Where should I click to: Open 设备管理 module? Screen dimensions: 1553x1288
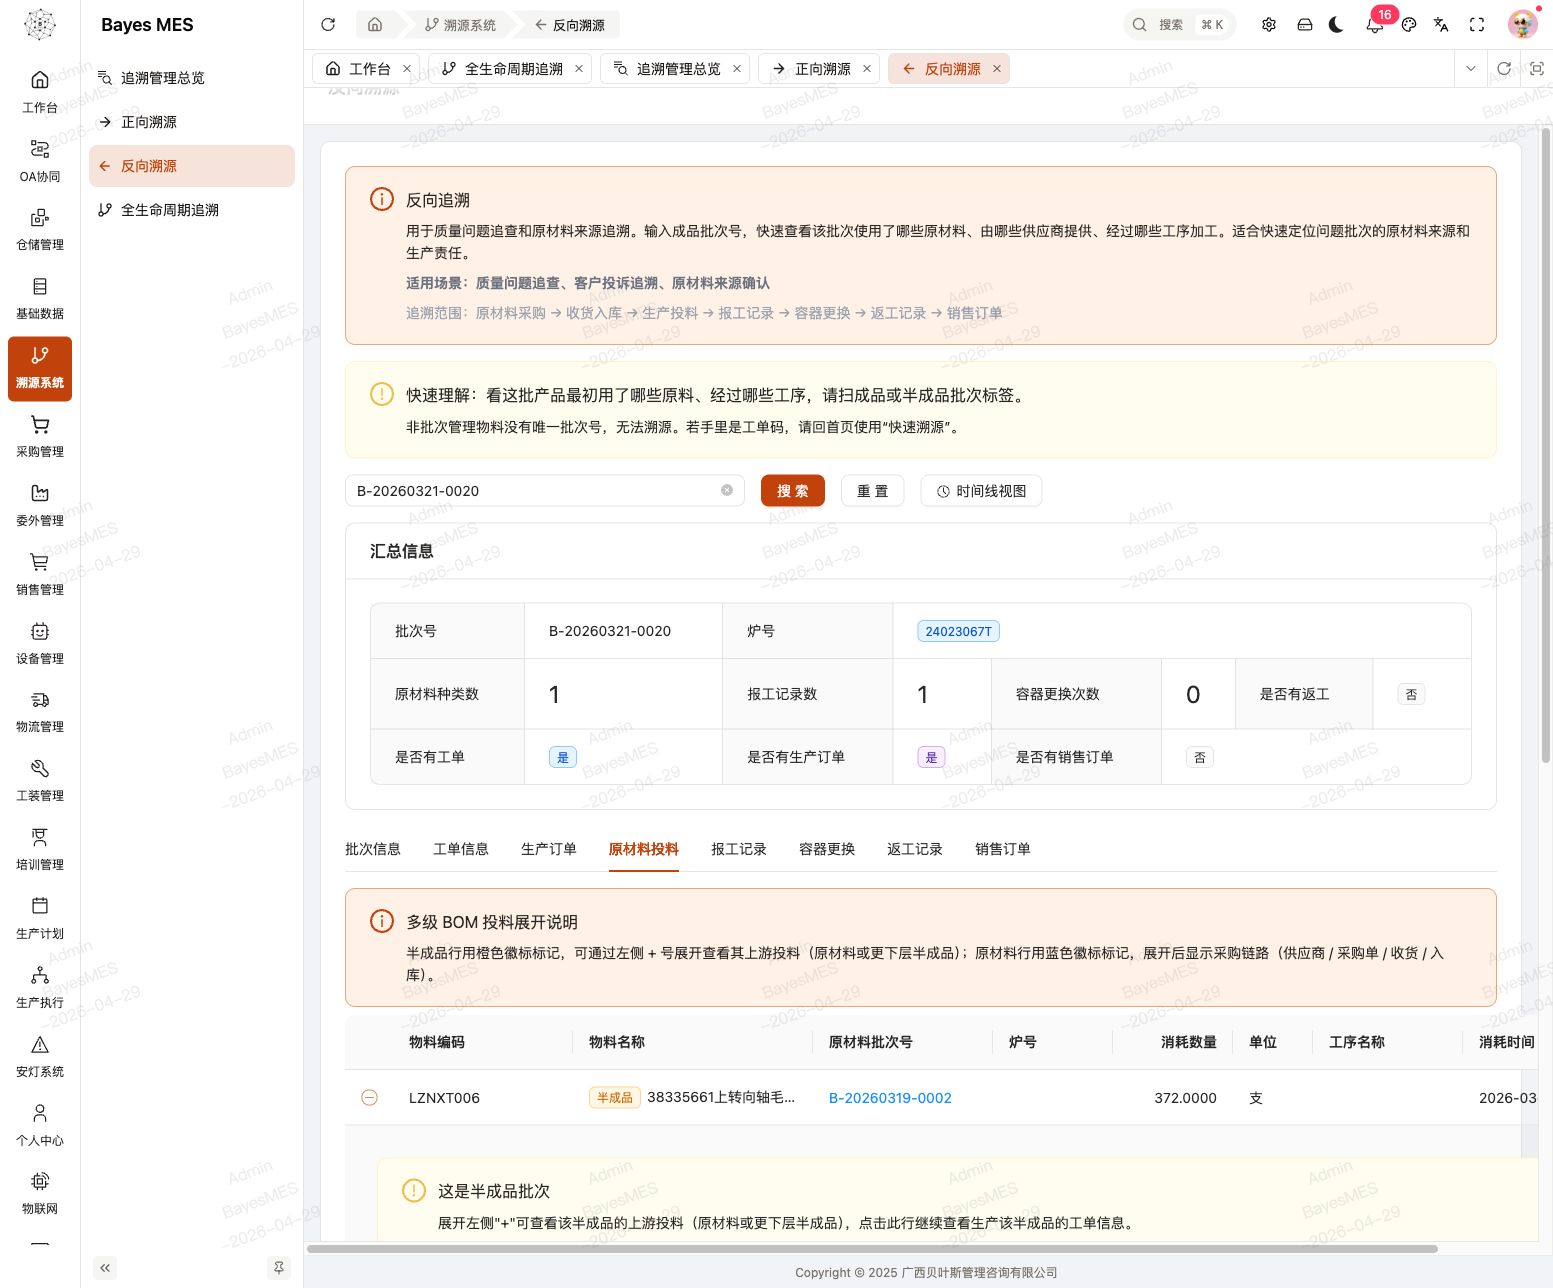40,644
